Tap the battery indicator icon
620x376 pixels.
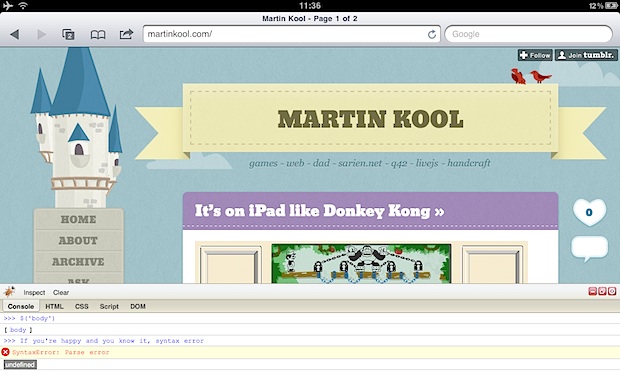click(611, 6)
